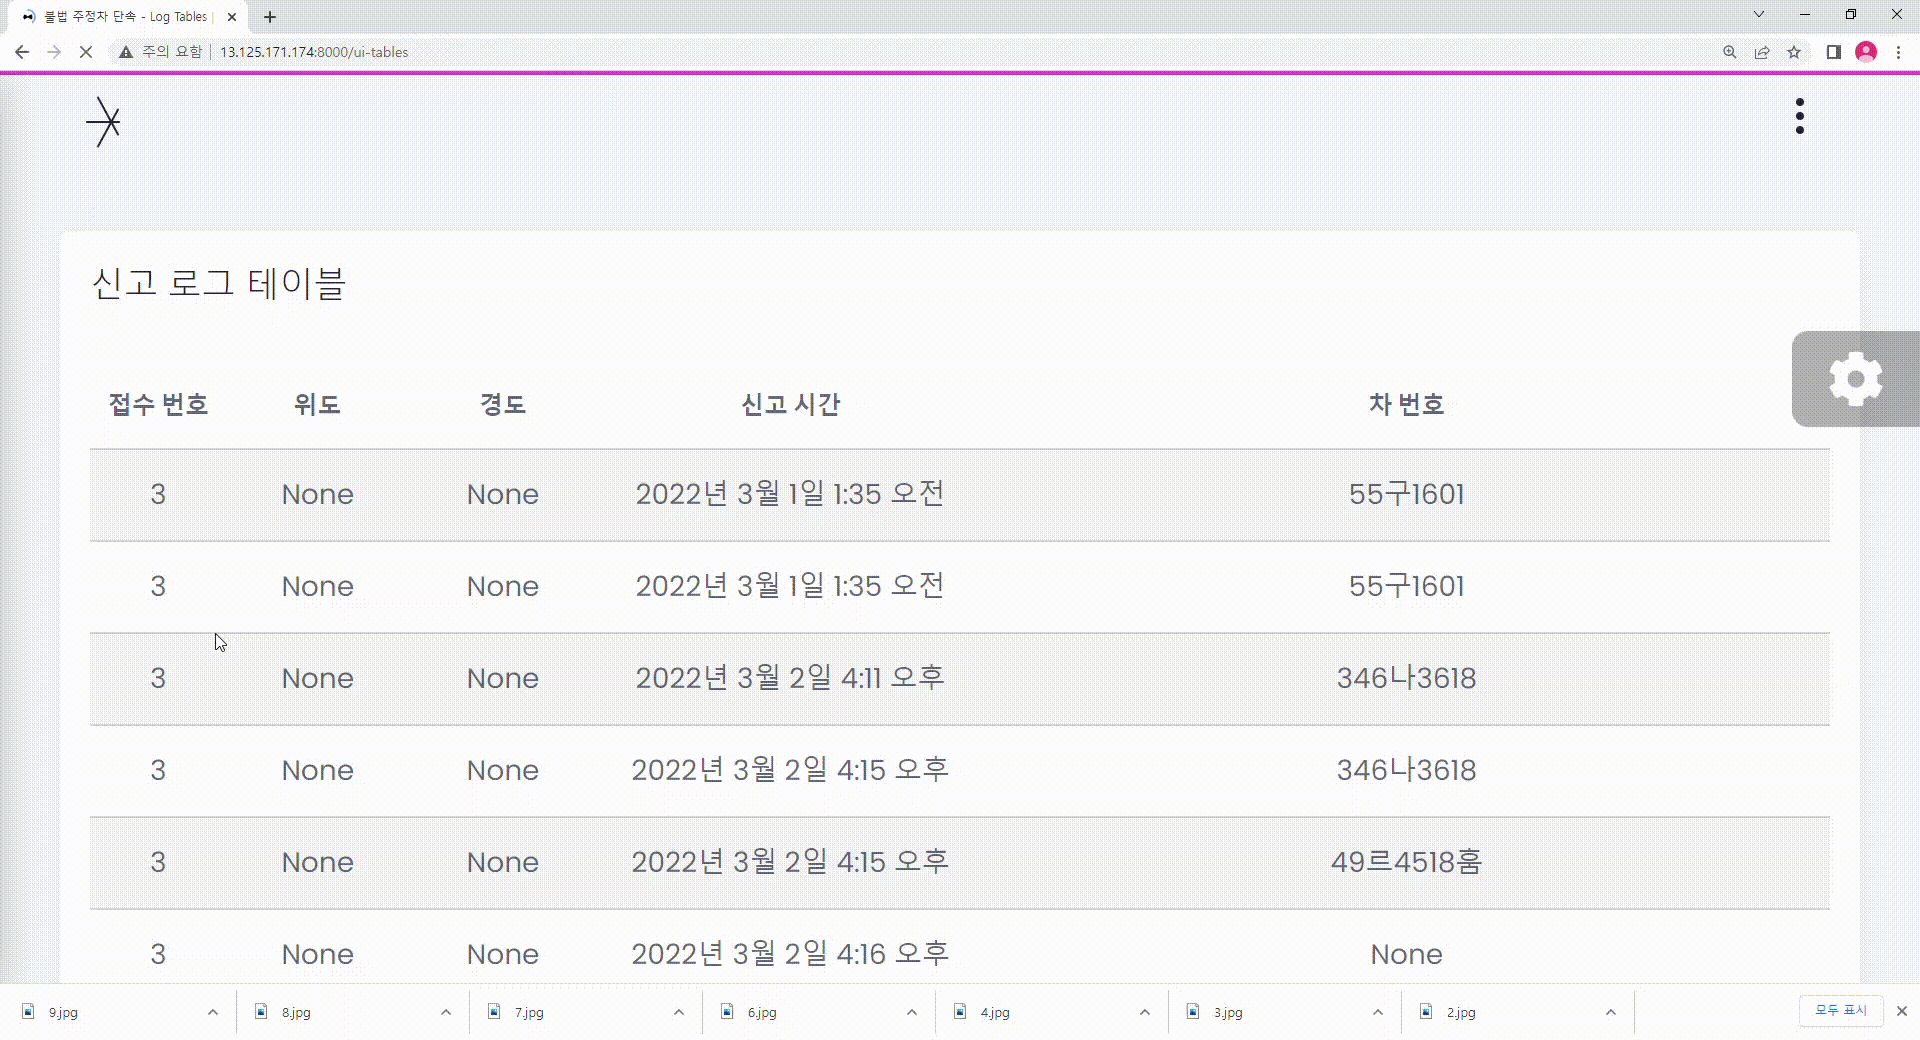1920x1040 pixels.
Task: Open the three-dot vertical menu on the page
Action: [x=1800, y=116]
